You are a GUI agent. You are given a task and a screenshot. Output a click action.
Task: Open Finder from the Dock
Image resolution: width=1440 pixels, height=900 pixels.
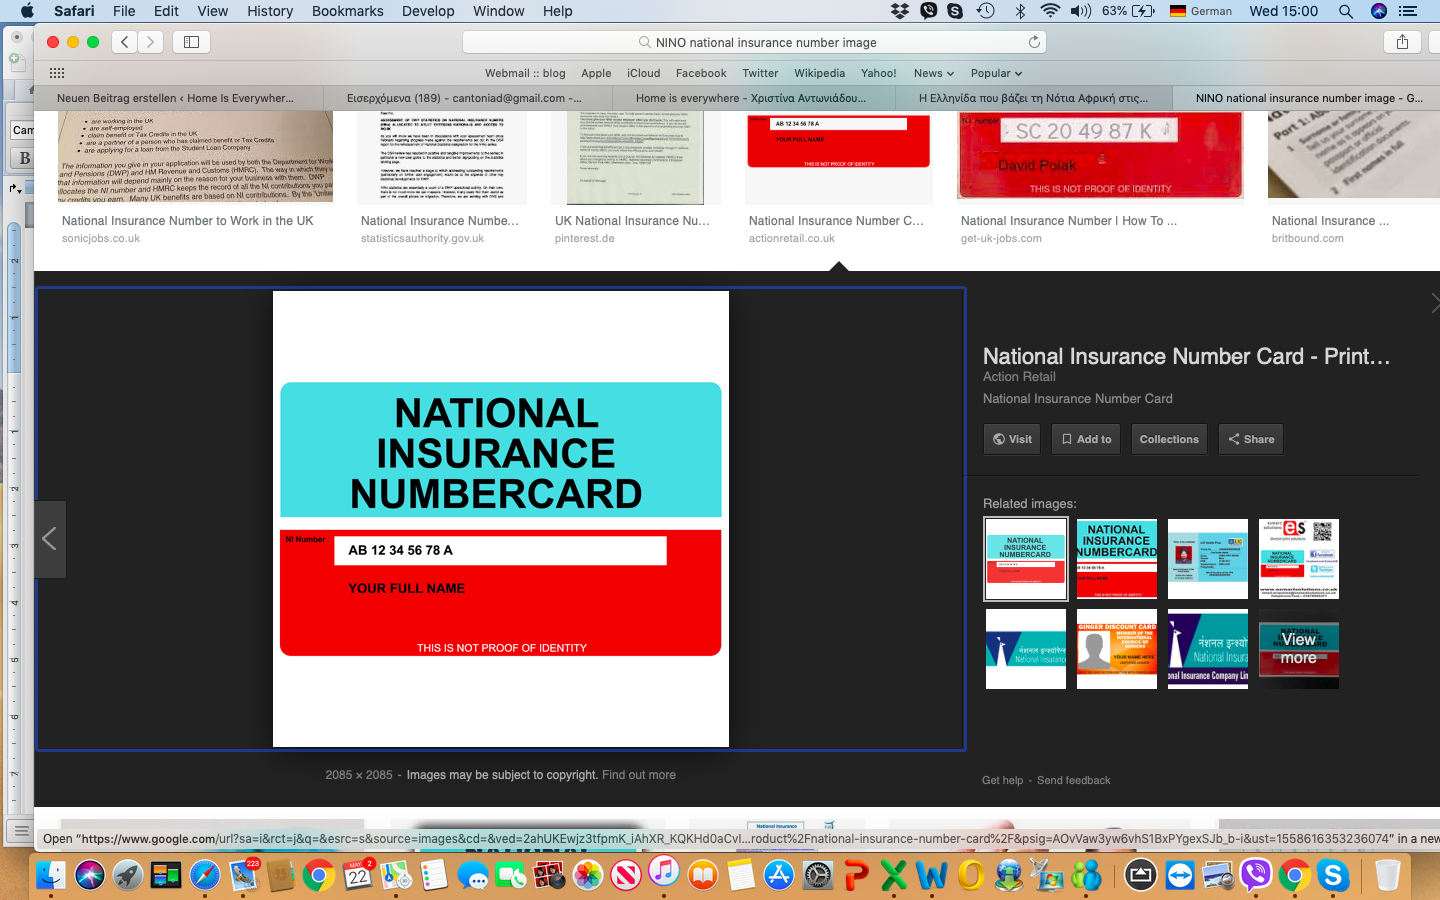point(51,875)
